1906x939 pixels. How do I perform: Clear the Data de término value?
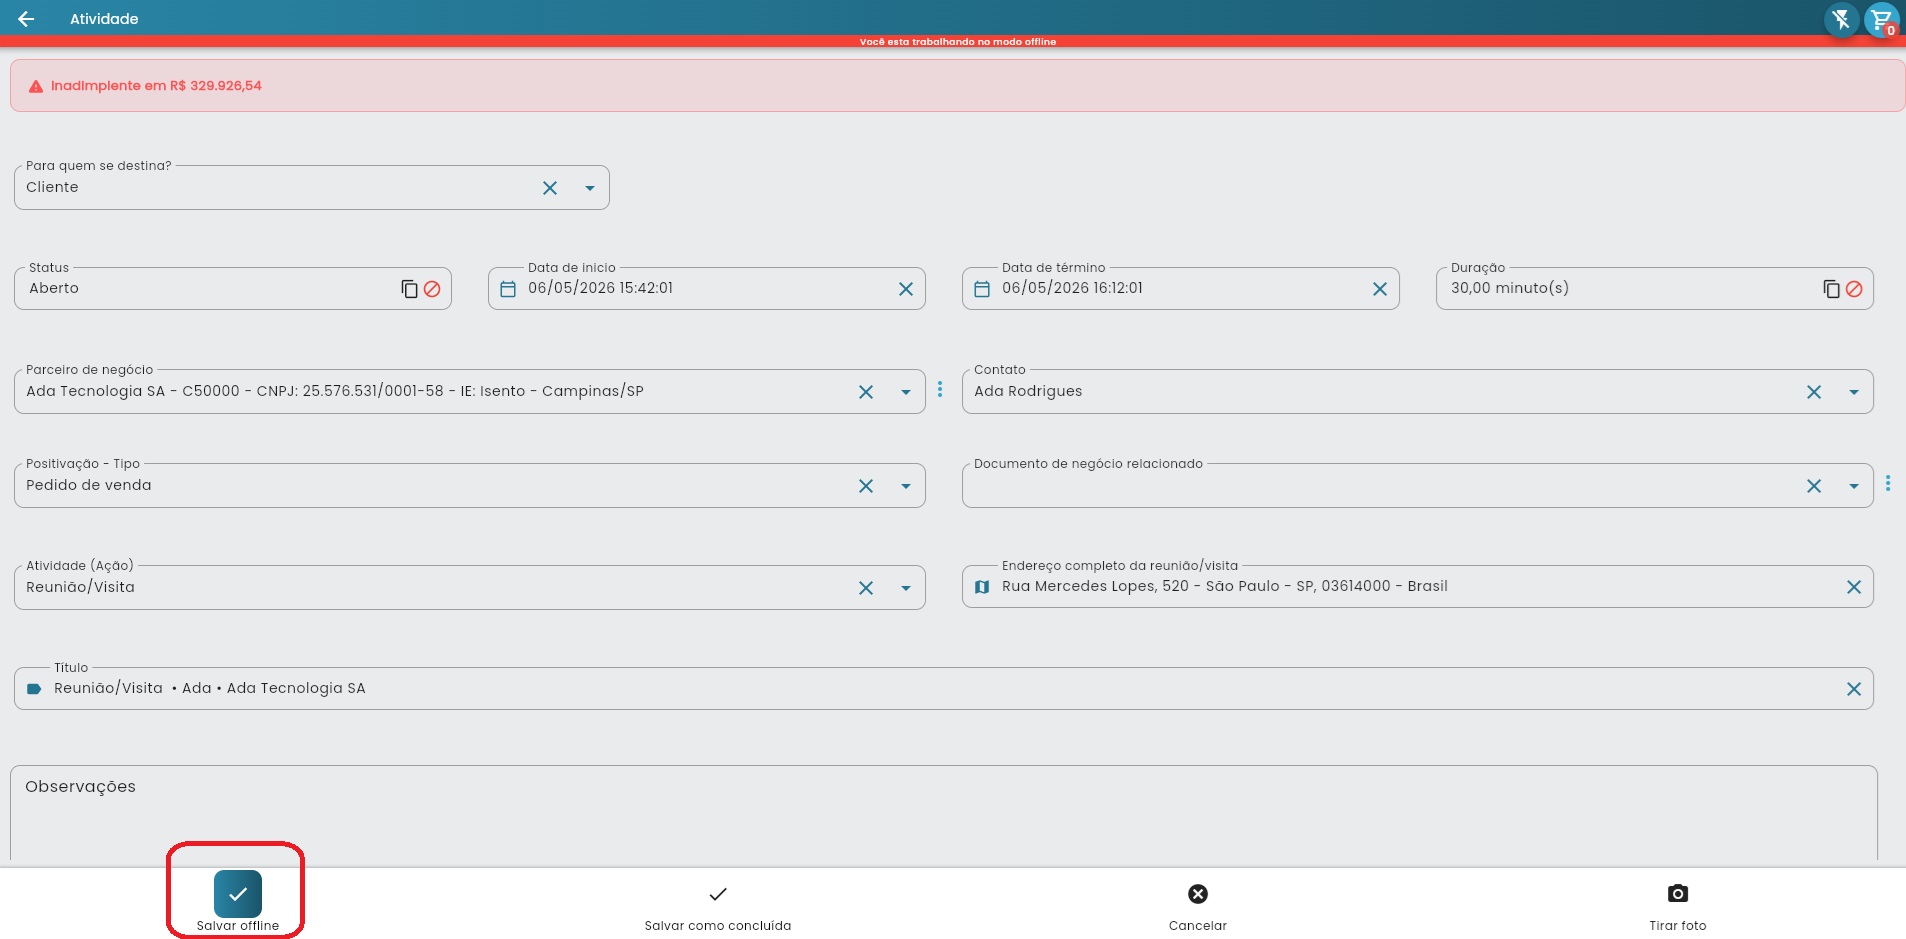point(1380,289)
